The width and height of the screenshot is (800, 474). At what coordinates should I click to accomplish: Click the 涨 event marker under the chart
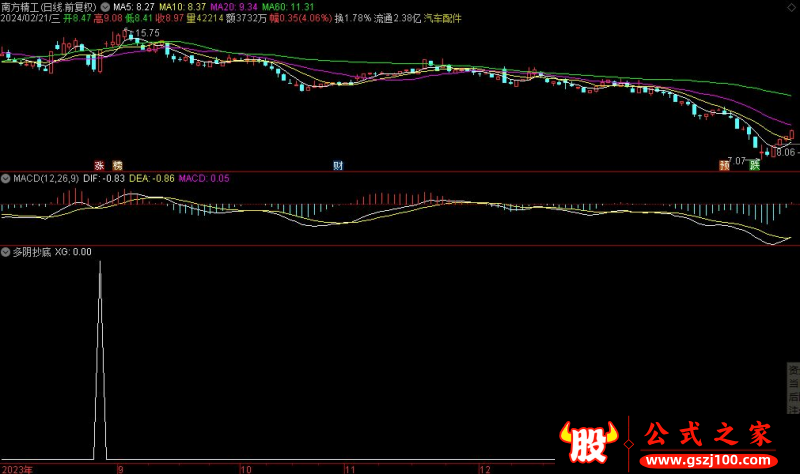(x=99, y=165)
